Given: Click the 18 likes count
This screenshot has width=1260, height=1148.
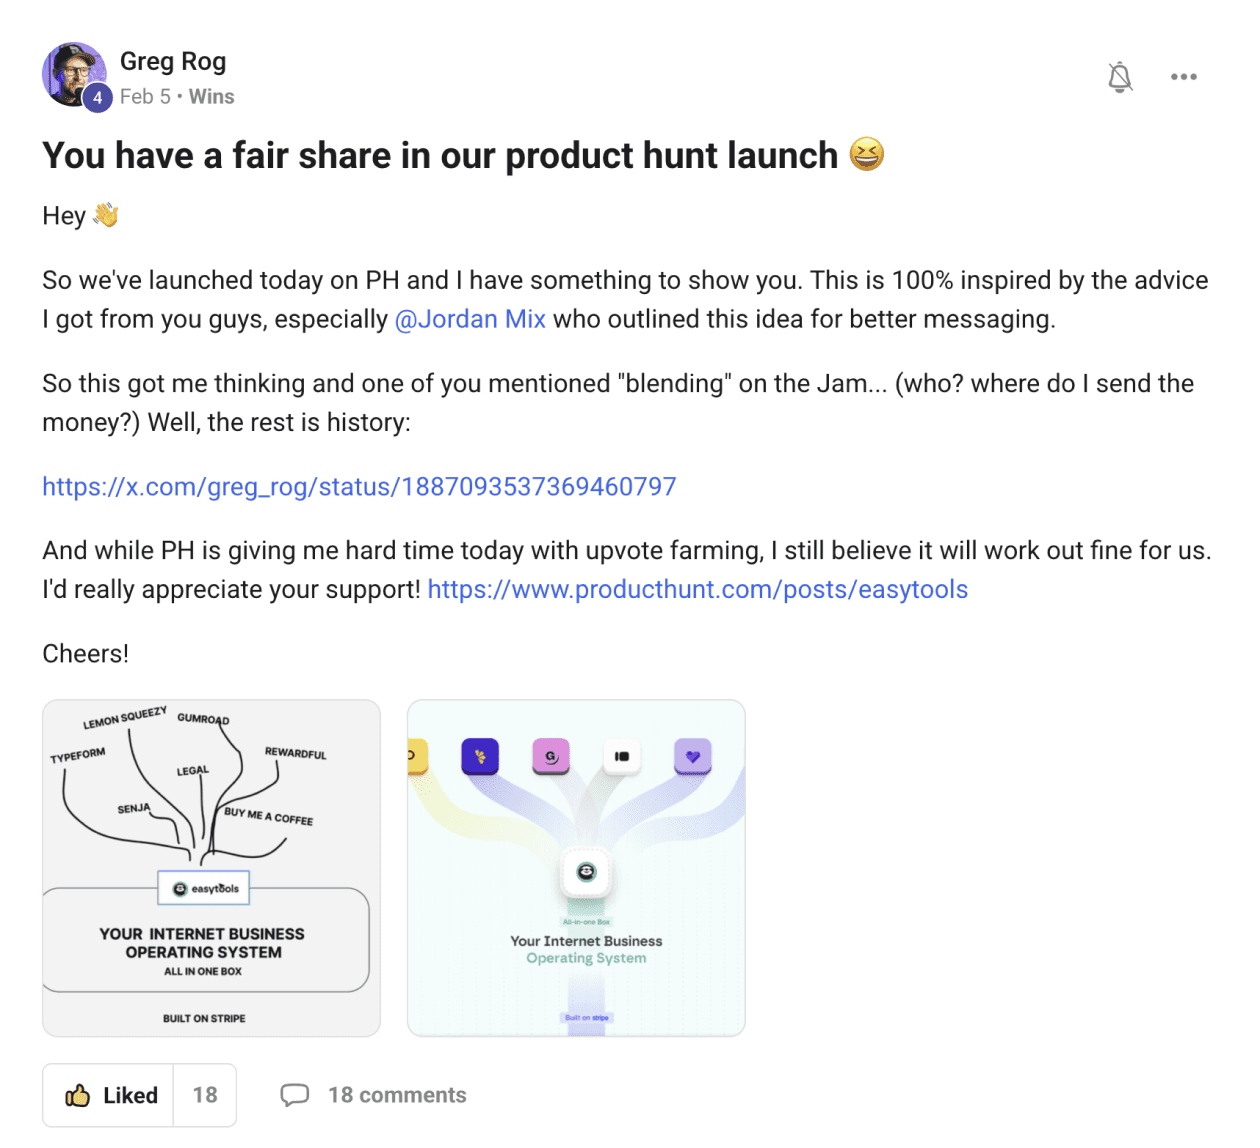Looking at the screenshot, I should click(205, 1095).
